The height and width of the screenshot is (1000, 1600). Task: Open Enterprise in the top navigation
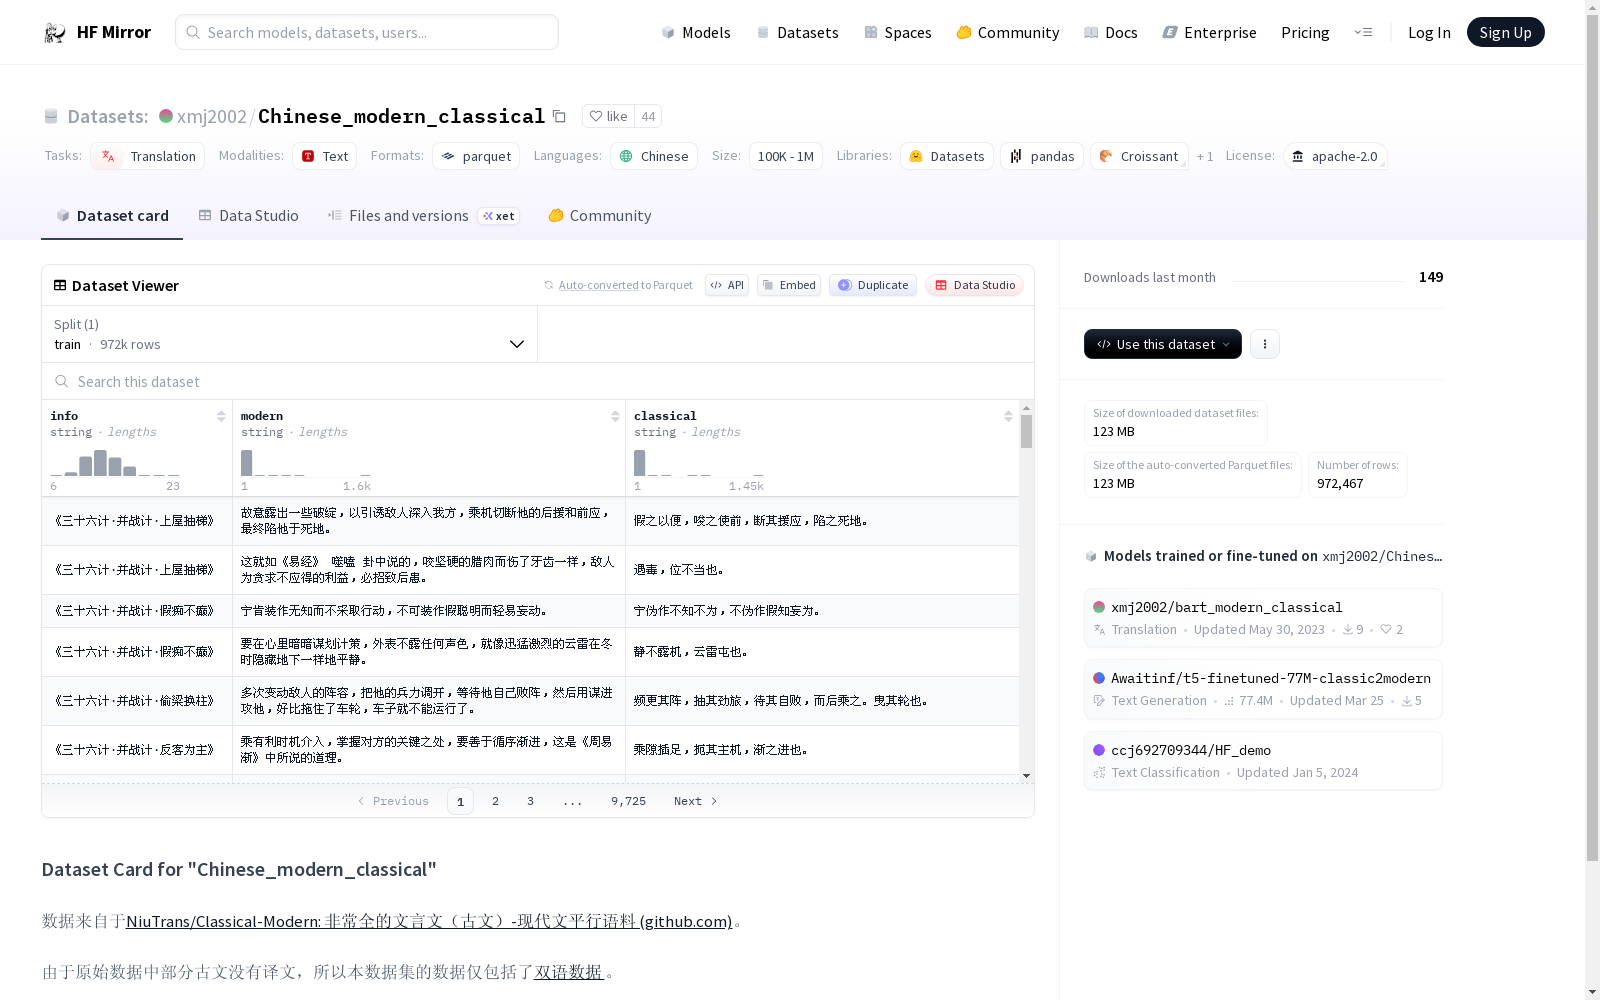[x=1209, y=32]
